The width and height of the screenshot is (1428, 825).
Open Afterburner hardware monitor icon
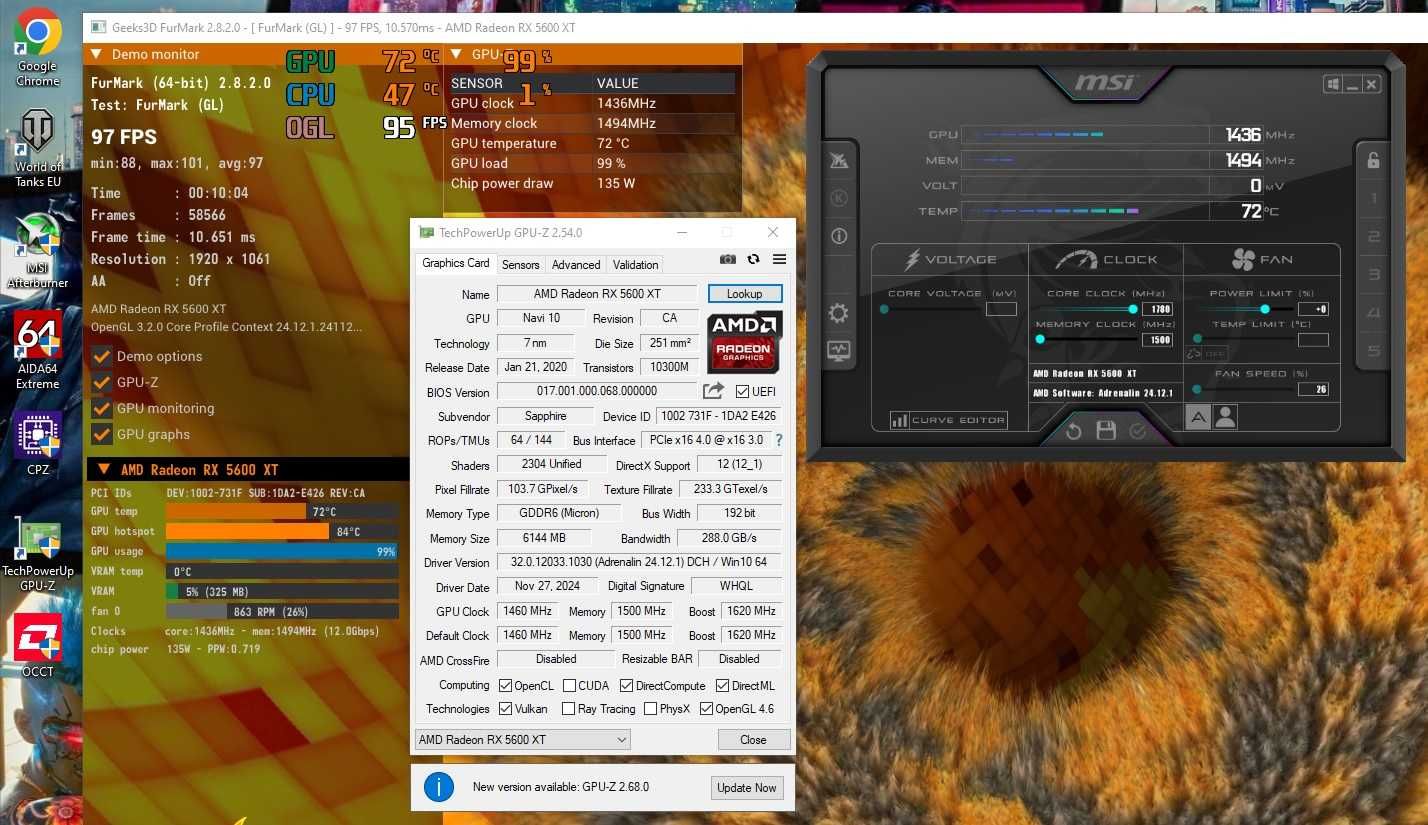click(838, 351)
